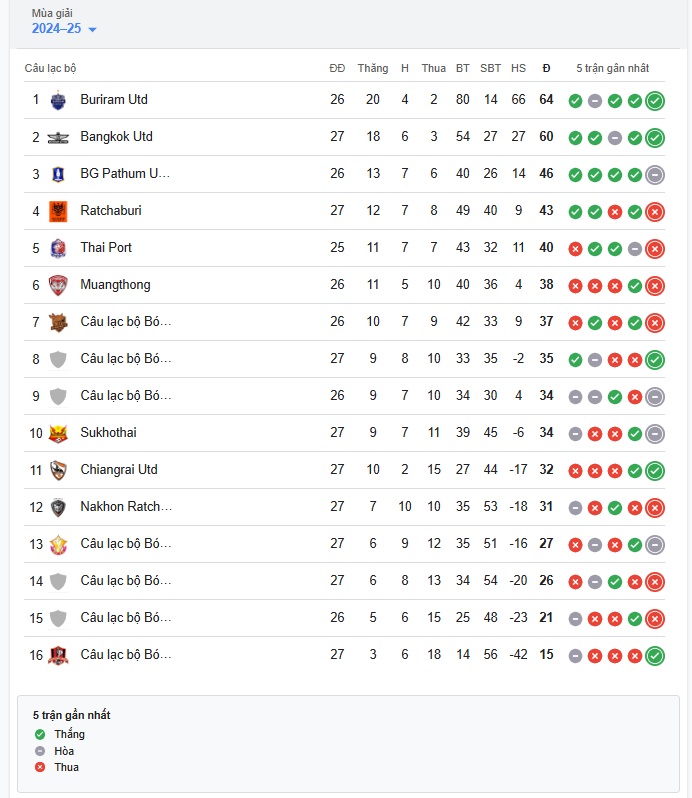Viewport: 692px width, 798px height.
Task: Open the 2024–25 season dropdown
Action: pyautogui.click(x=64, y=29)
